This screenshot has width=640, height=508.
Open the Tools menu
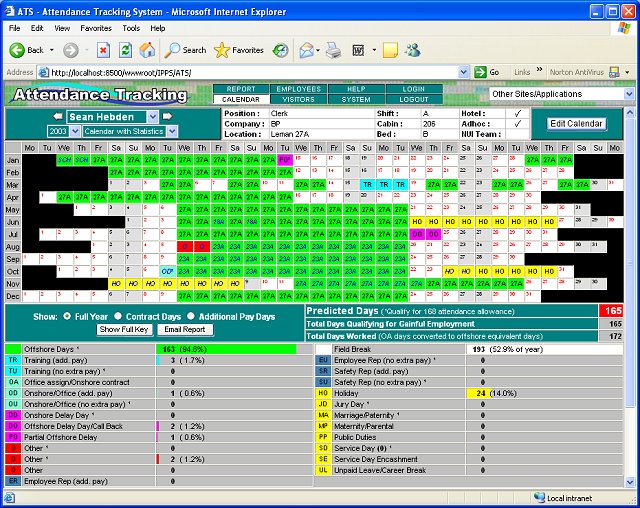pos(131,28)
